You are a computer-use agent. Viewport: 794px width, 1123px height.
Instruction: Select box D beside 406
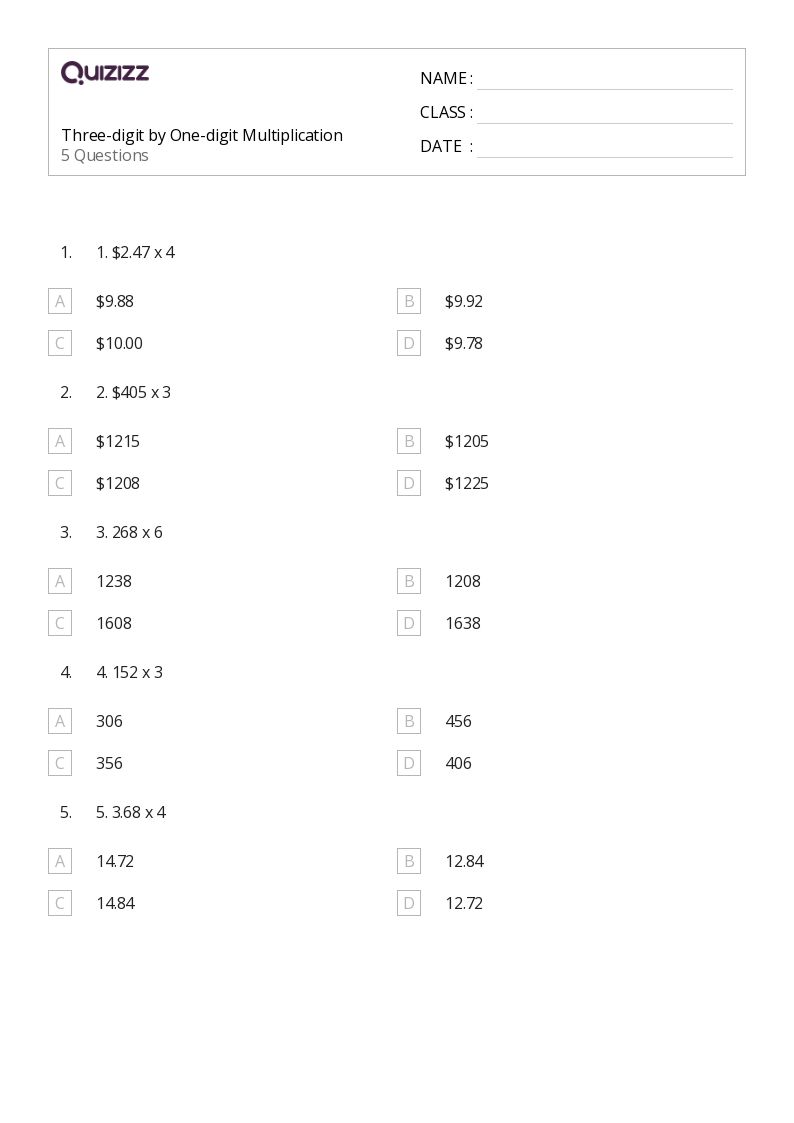pos(409,763)
